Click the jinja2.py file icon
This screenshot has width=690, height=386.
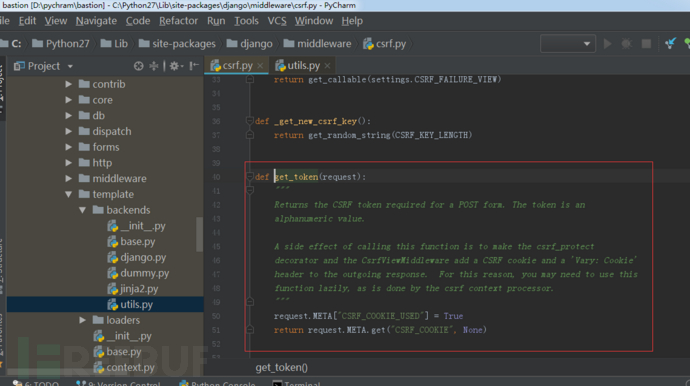click(113, 289)
